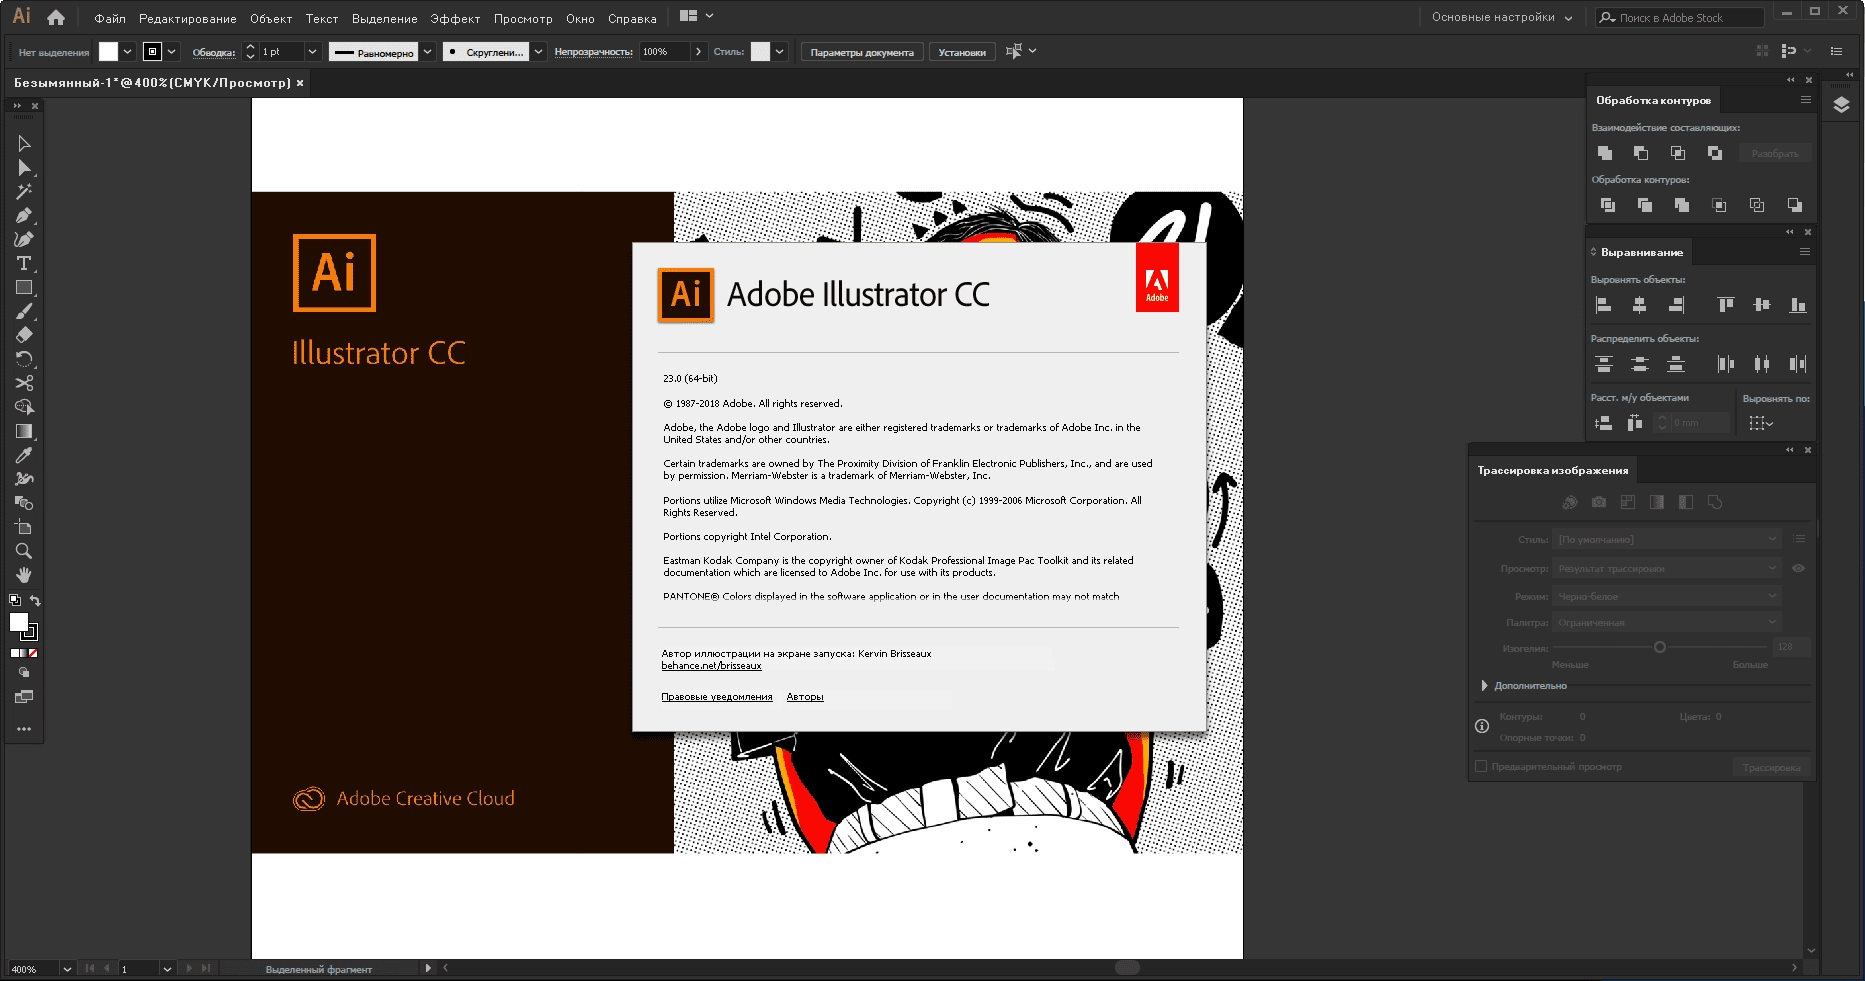Viewport: 1865px width, 981px height.
Task: Select the Eyedropper tool
Action: pos(24,455)
